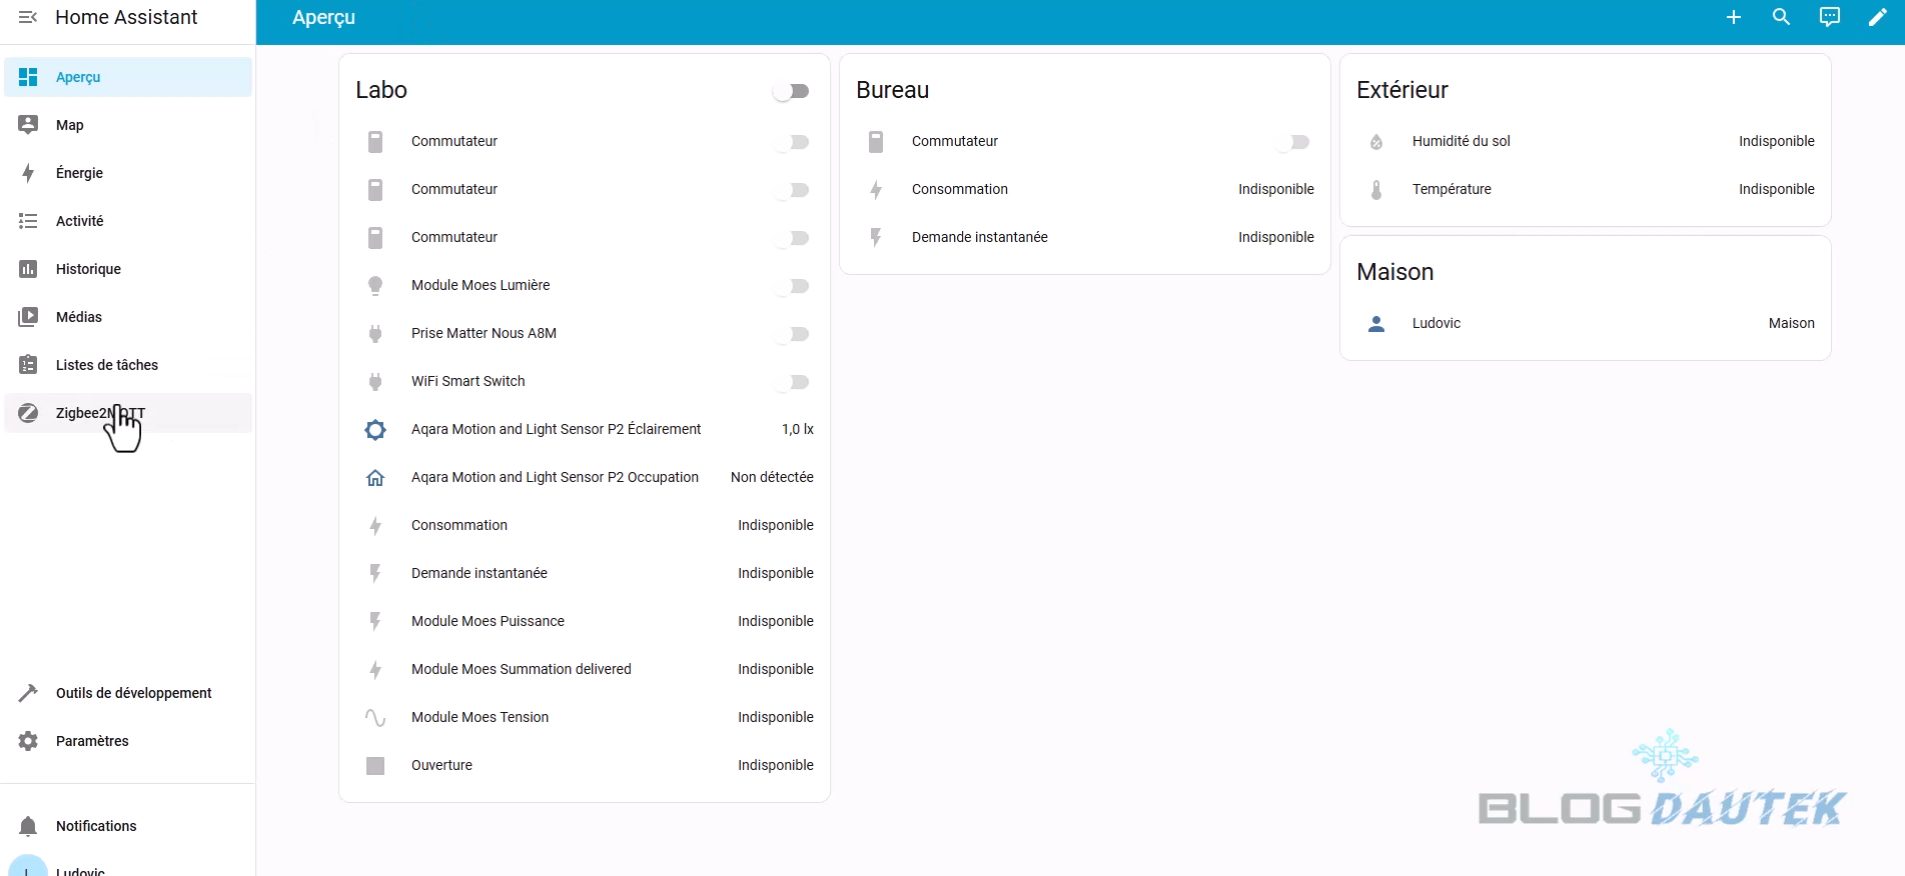1905x876 pixels.
Task: Toggle the Labo group master switch
Action: (x=791, y=91)
